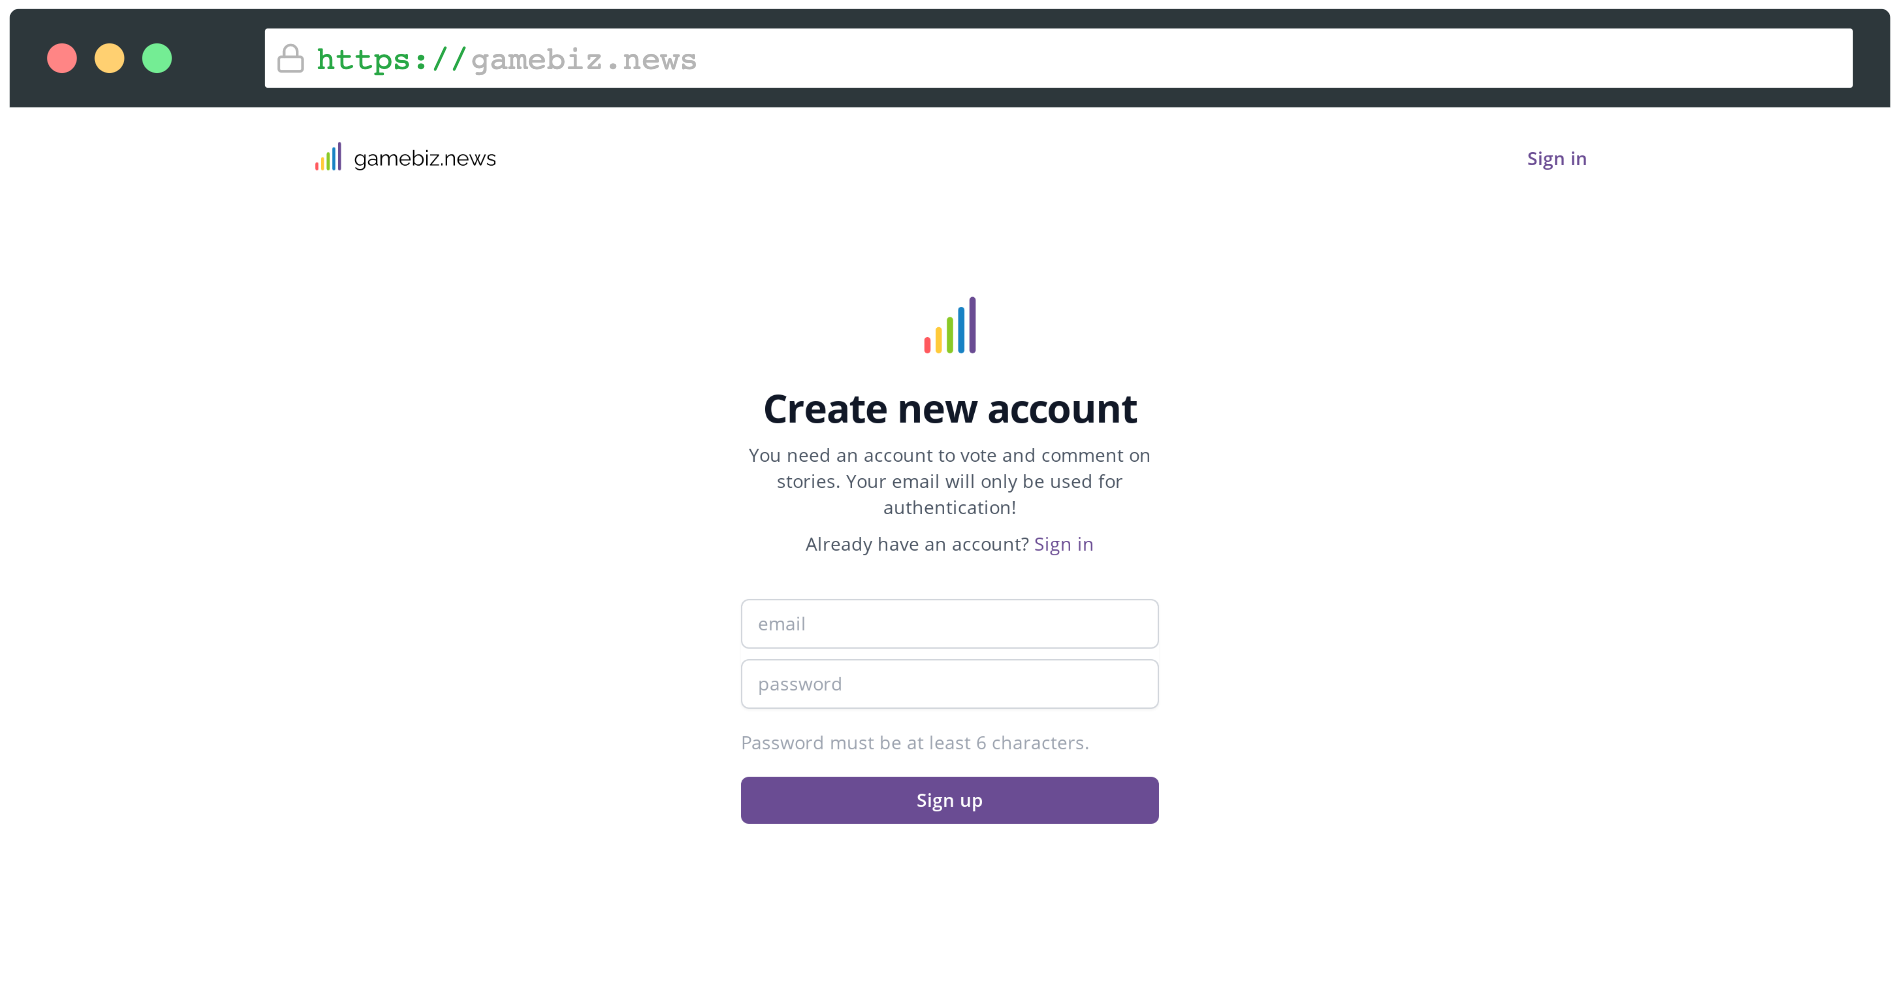The image size is (1900, 1000).
Task: Click the Sign in link below intro text
Action: click(x=1063, y=544)
